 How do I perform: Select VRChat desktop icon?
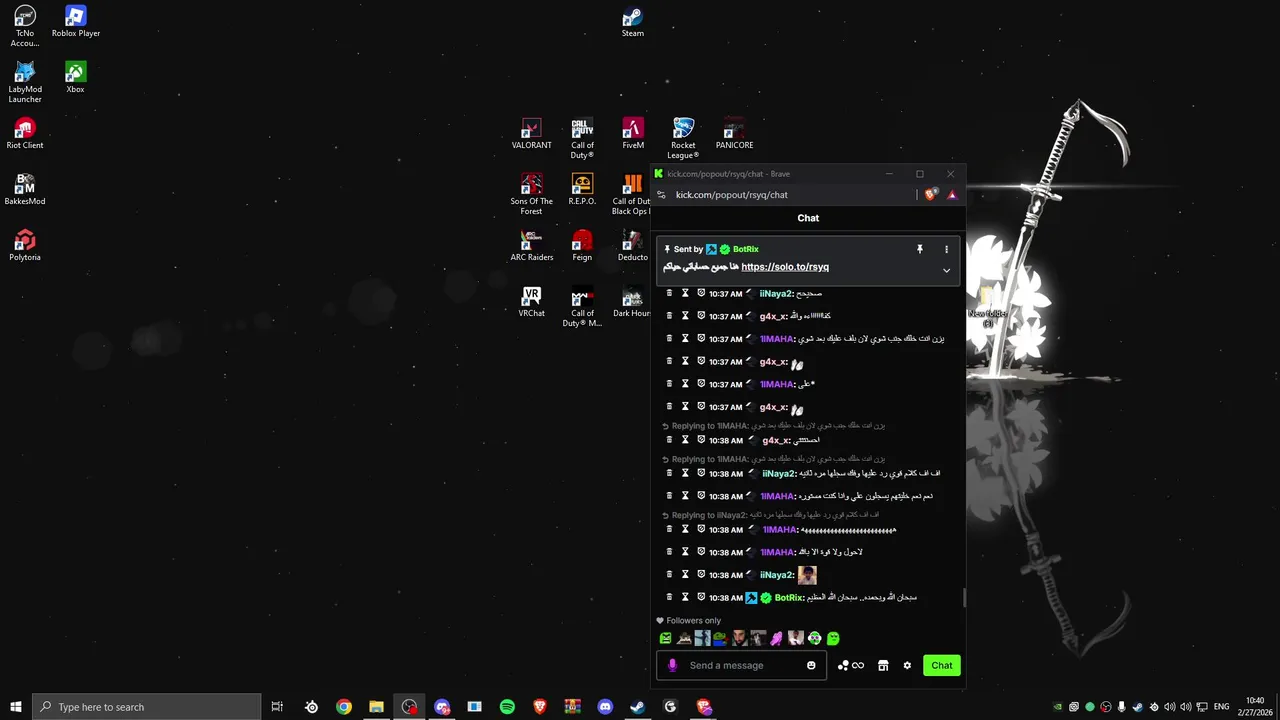[x=531, y=302]
